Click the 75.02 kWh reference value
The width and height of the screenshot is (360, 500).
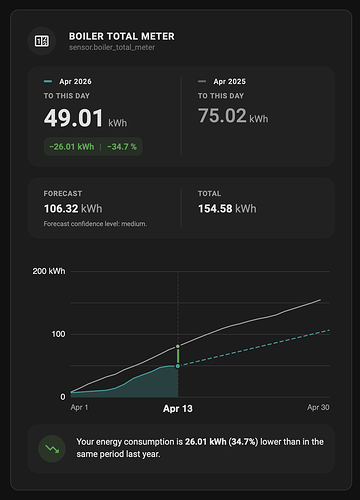233,116
